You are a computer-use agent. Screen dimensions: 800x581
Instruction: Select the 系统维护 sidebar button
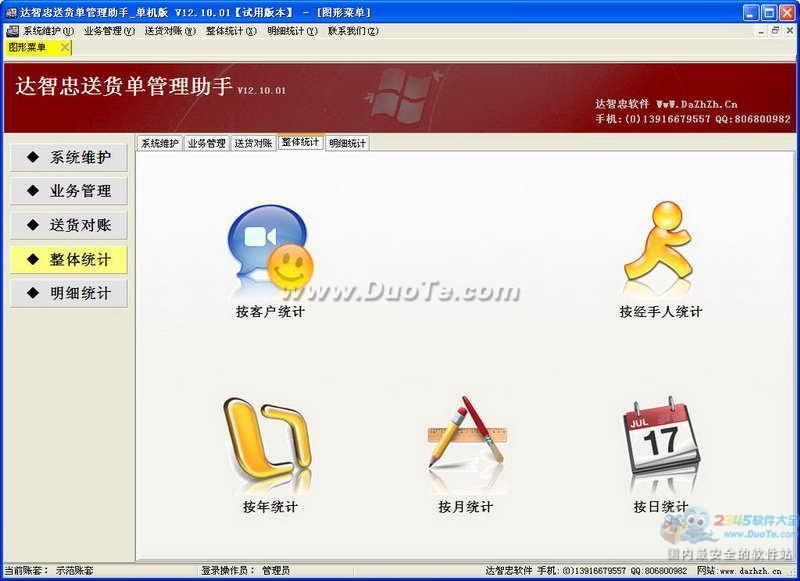click(68, 157)
